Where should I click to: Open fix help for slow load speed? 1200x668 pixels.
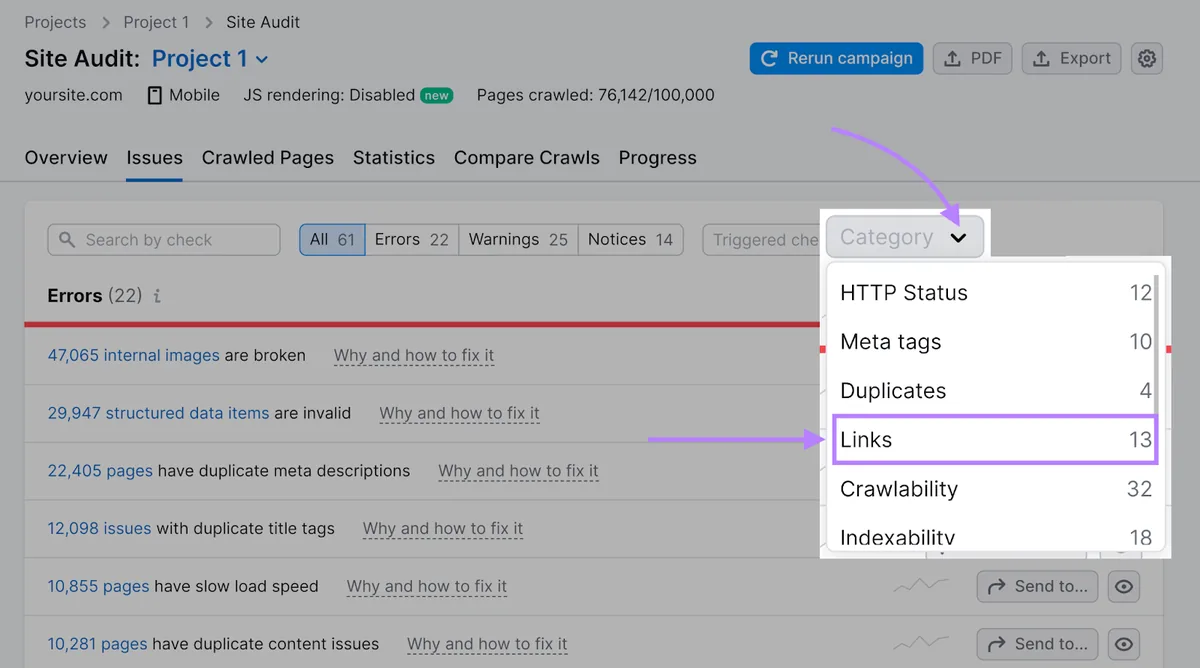(427, 586)
